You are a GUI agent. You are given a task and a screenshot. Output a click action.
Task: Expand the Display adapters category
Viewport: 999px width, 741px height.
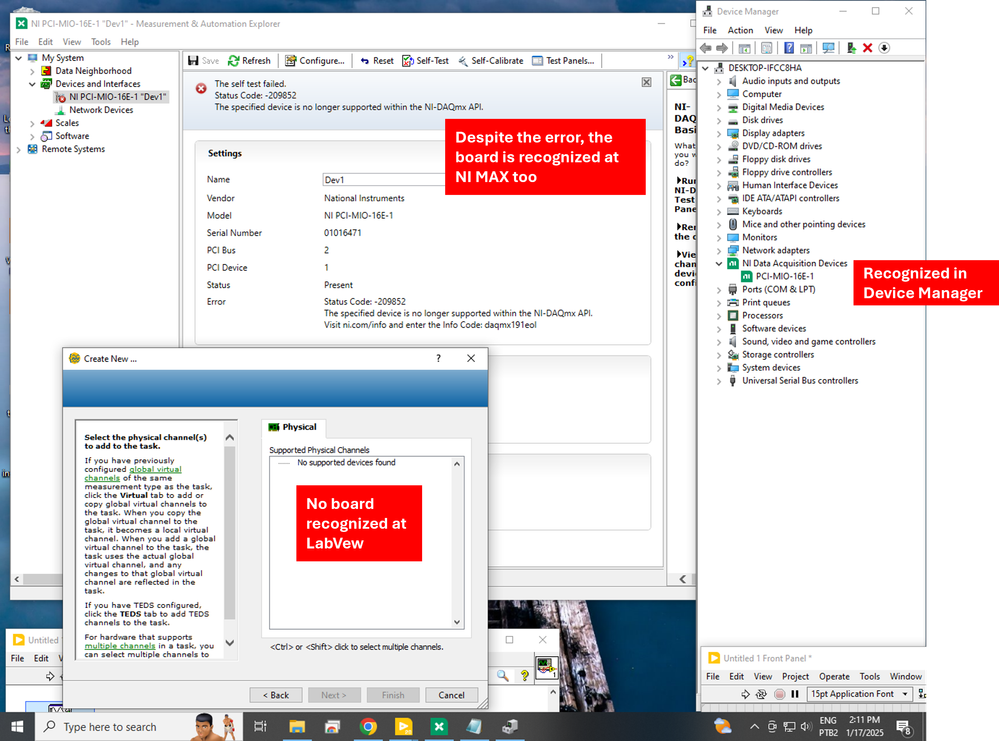(719, 133)
